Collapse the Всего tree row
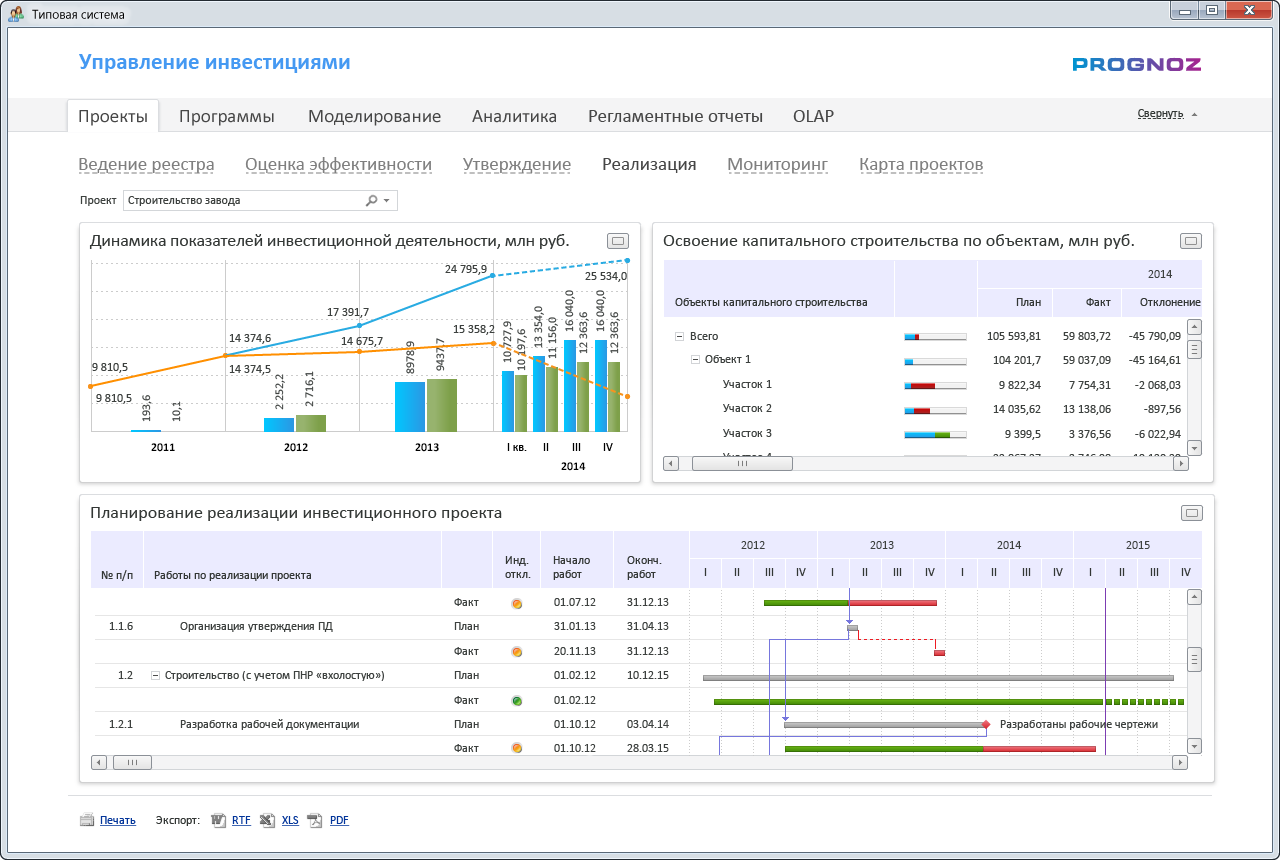 pyautogui.click(x=679, y=337)
